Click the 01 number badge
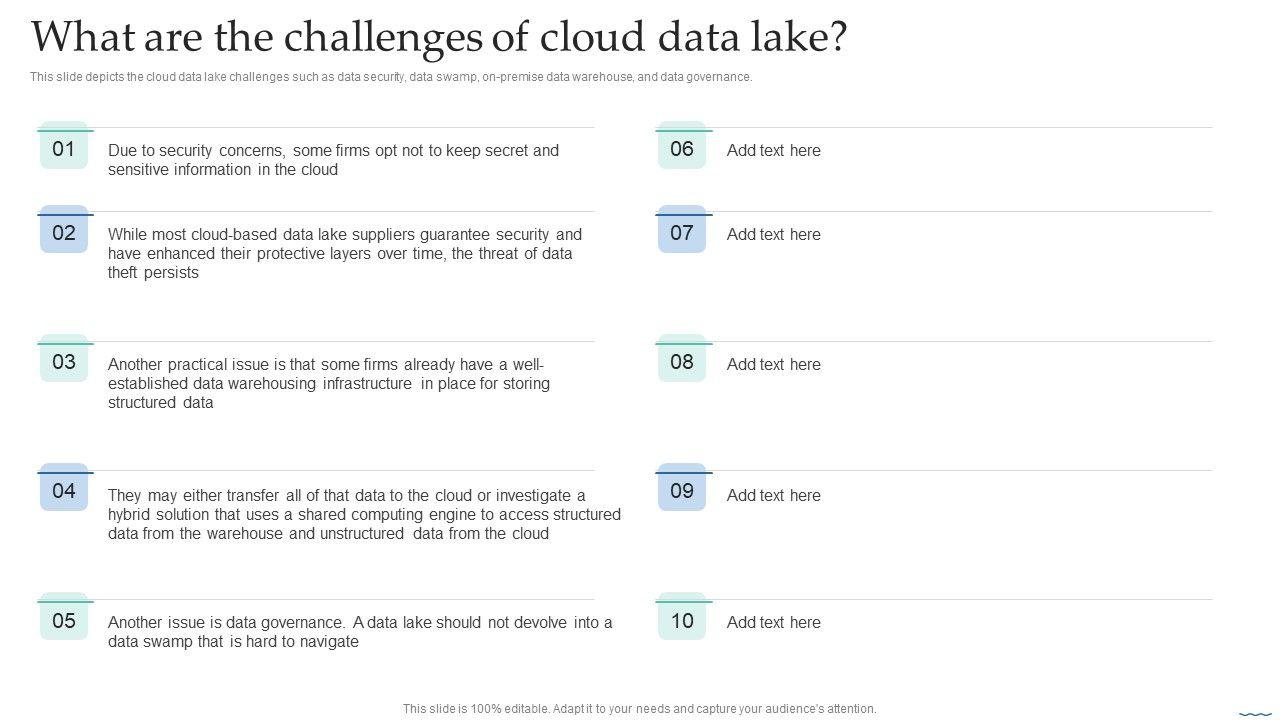1280x720 pixels. 64,148
